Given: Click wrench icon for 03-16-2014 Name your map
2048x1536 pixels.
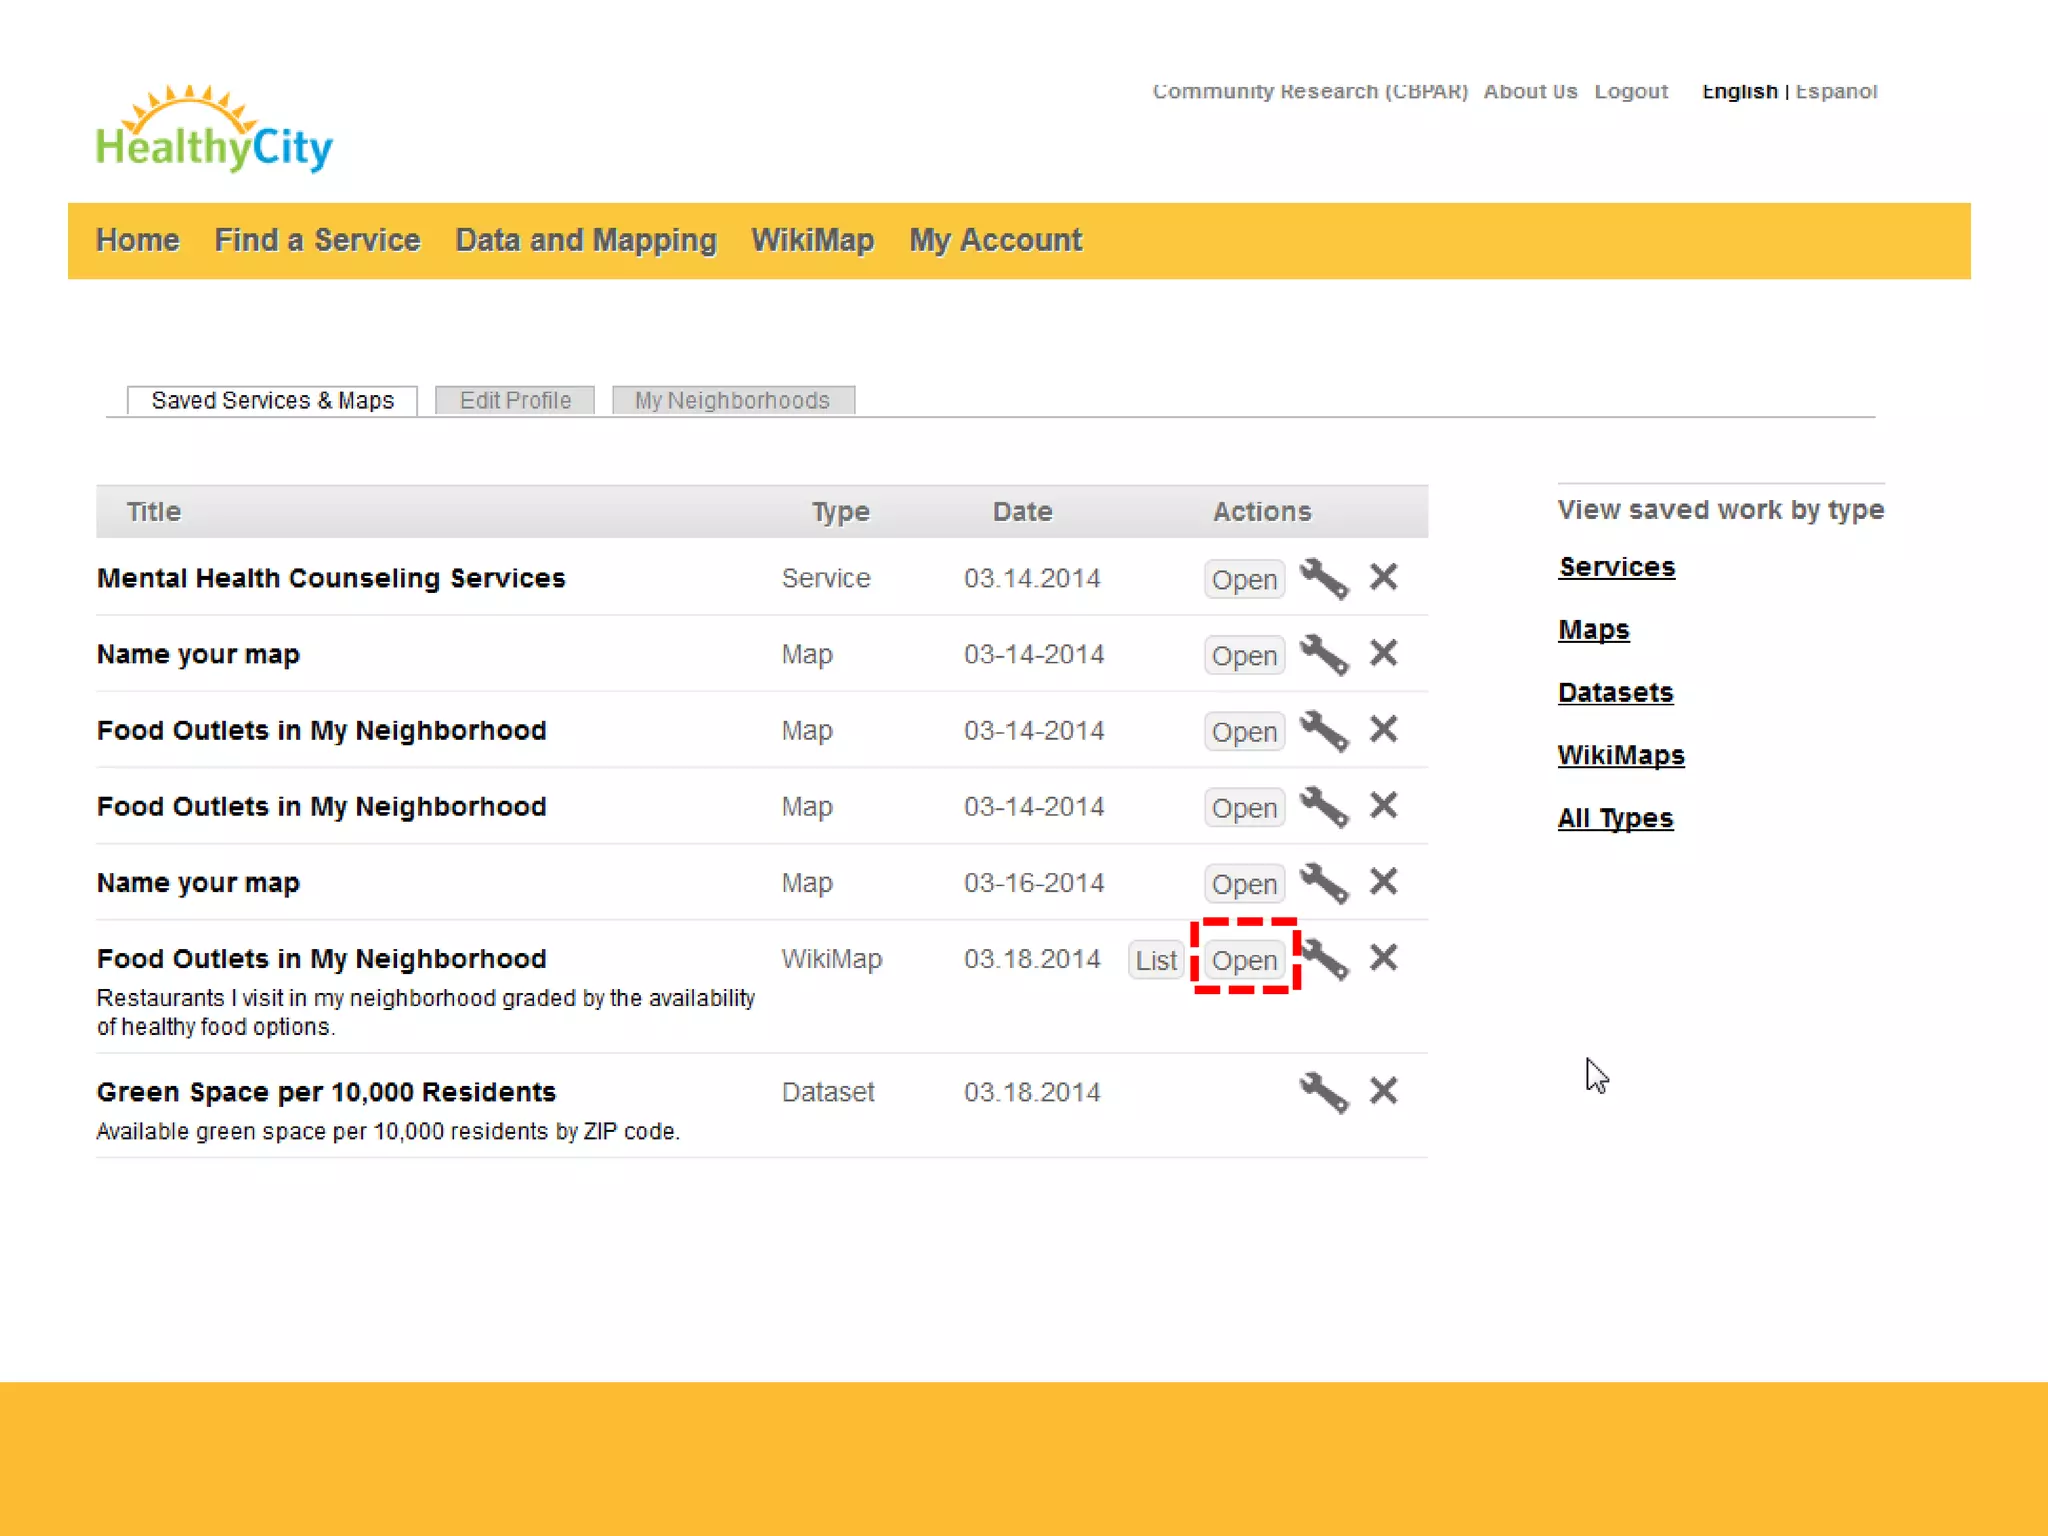Looking at the screenshot, I should tap(1324, 883).
